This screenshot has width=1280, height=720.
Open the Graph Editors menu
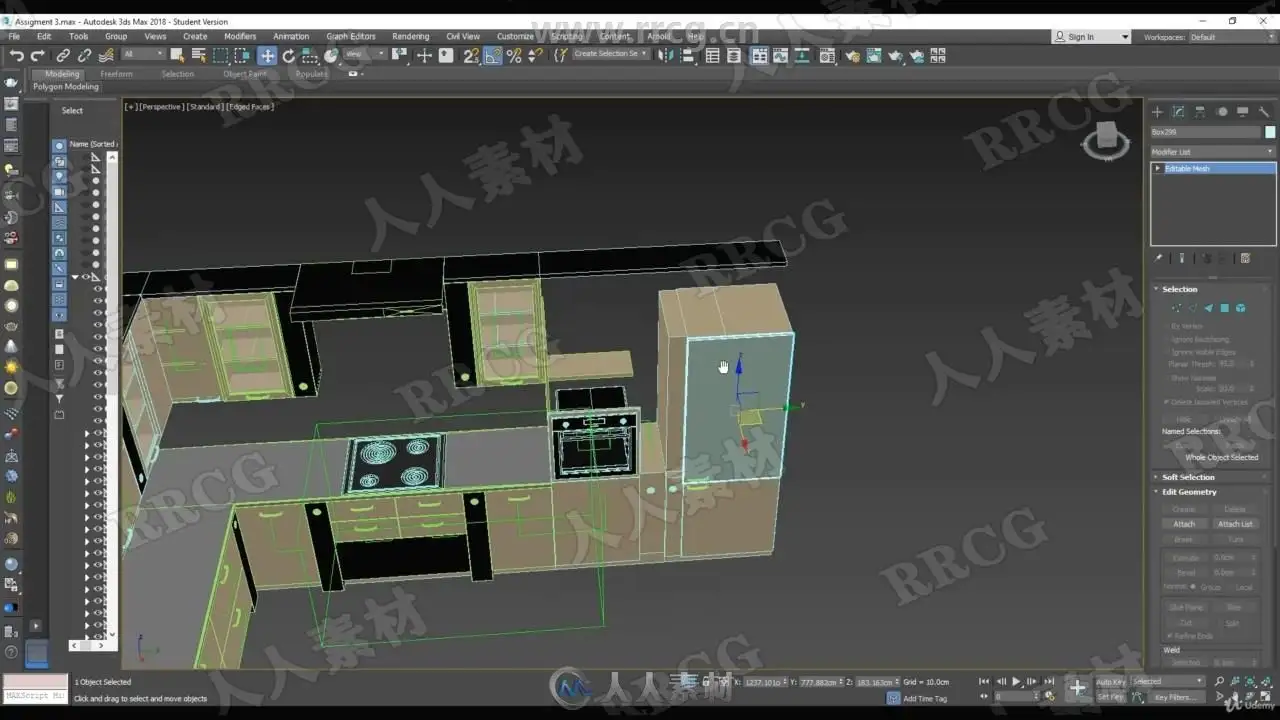pos(351,36)
